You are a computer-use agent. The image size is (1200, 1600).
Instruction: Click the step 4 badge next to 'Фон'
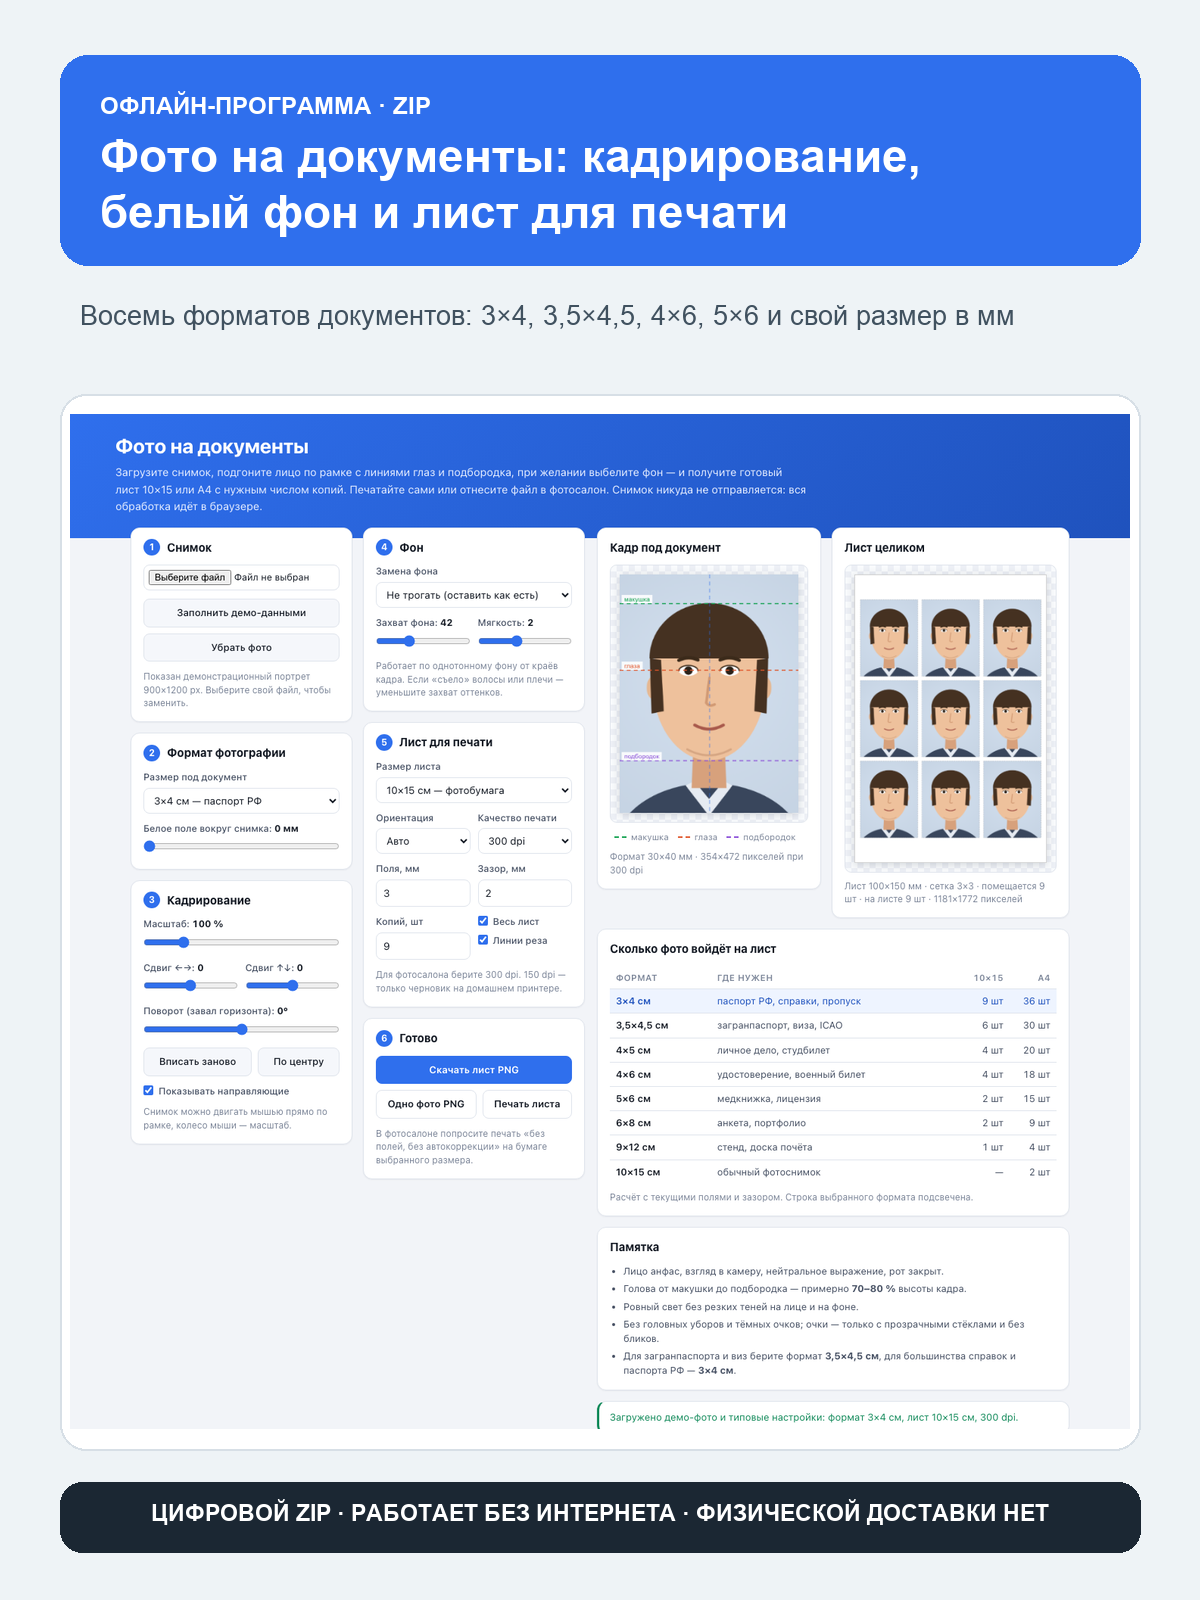click(x=384, y=547)
